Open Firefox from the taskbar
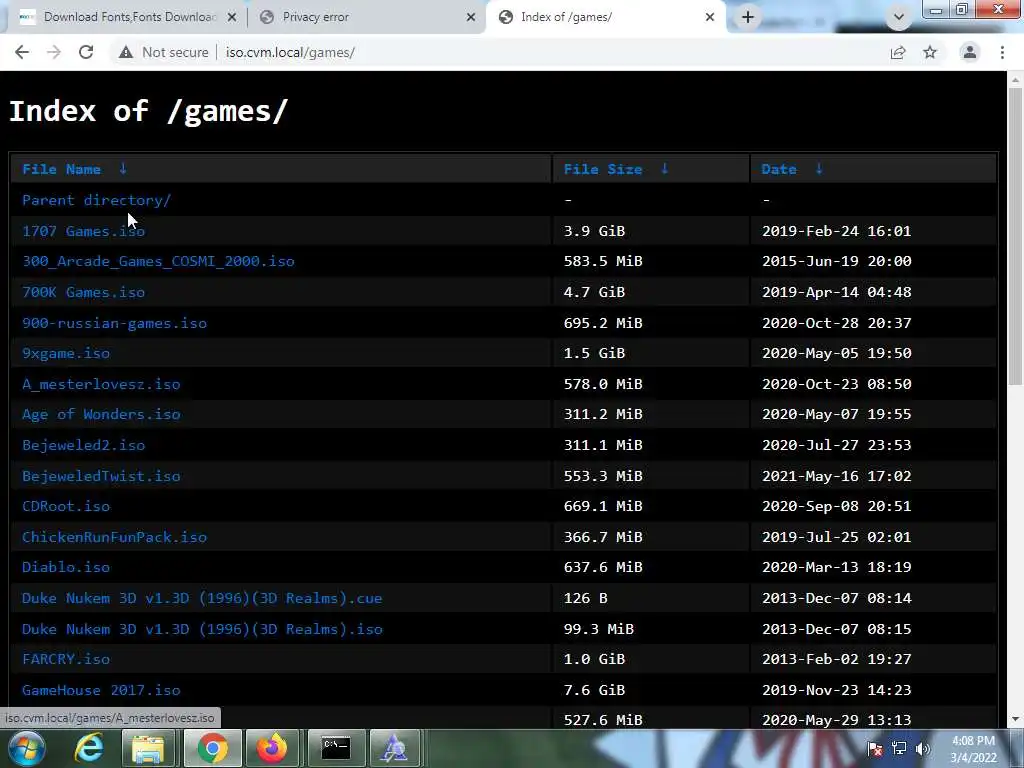Image resolution: width=1024 pixels, height=768 pixels. (272, 748)
